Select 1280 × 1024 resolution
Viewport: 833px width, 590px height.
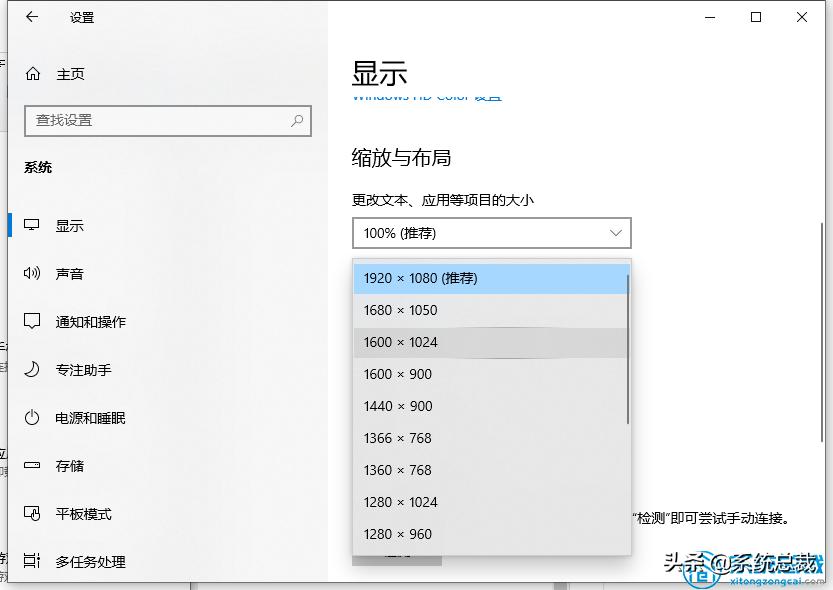[x=491, y=502]
